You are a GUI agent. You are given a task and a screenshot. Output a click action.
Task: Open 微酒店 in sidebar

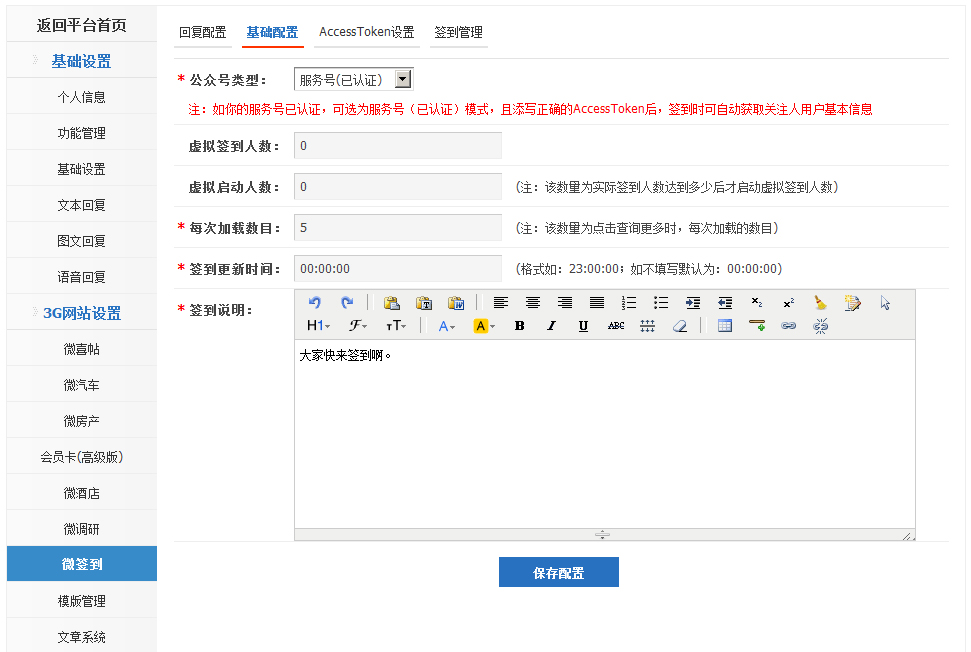81,493
